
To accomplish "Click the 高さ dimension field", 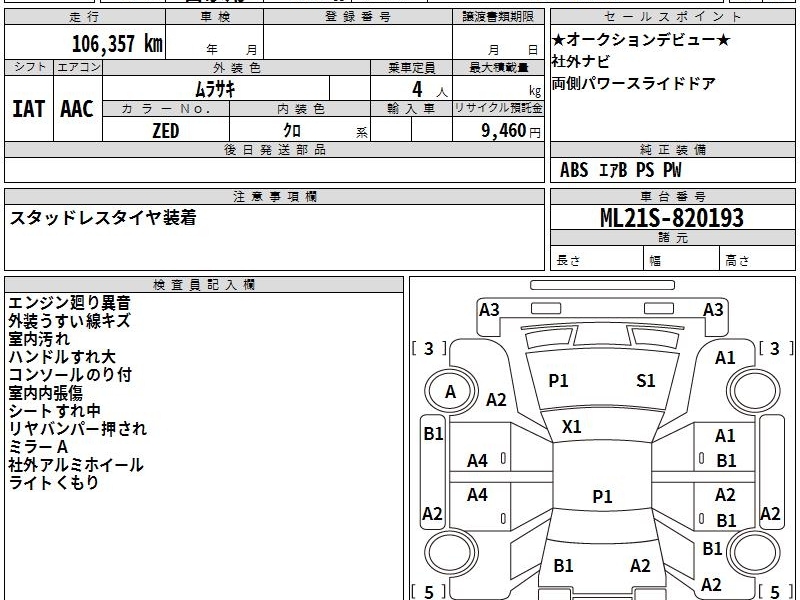I will tap(757, 260).
